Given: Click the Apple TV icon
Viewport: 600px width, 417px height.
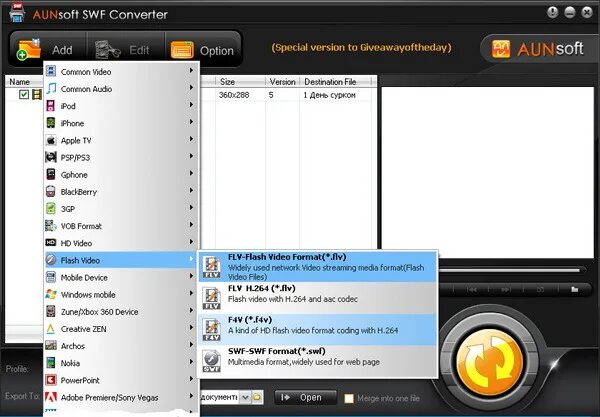Looking at the screenshot, I should pyautogui.click(x=51, y=140).
